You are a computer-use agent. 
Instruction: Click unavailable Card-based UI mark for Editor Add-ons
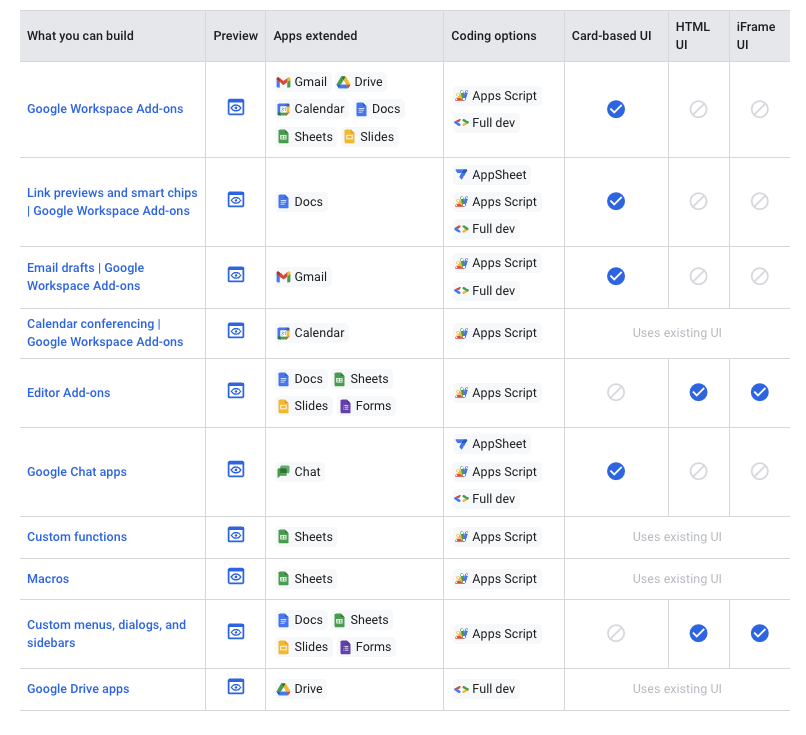pos(616,393)
